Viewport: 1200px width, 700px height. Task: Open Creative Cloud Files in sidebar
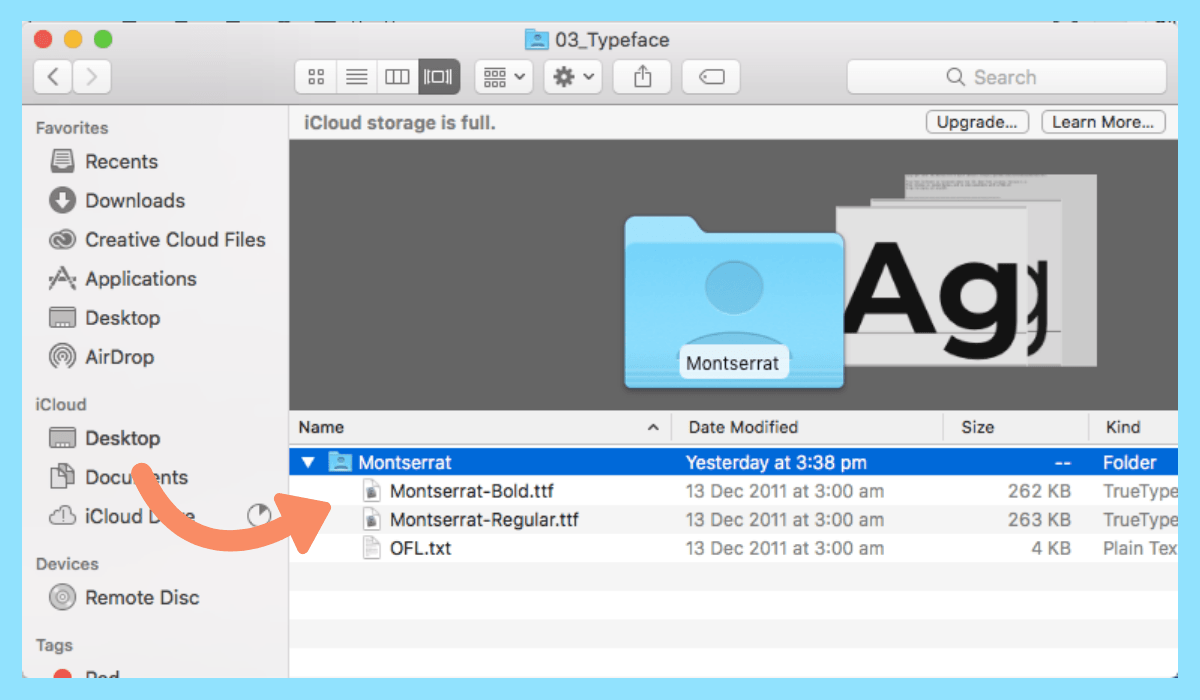coord(157,239)
